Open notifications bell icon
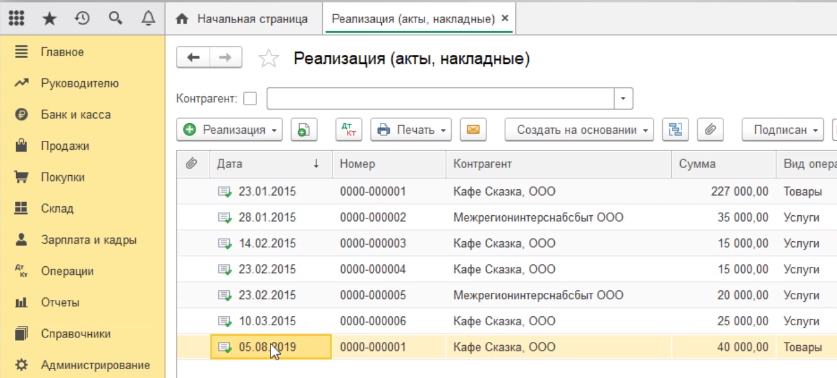The image size is (837, 378). click(148, 19)
